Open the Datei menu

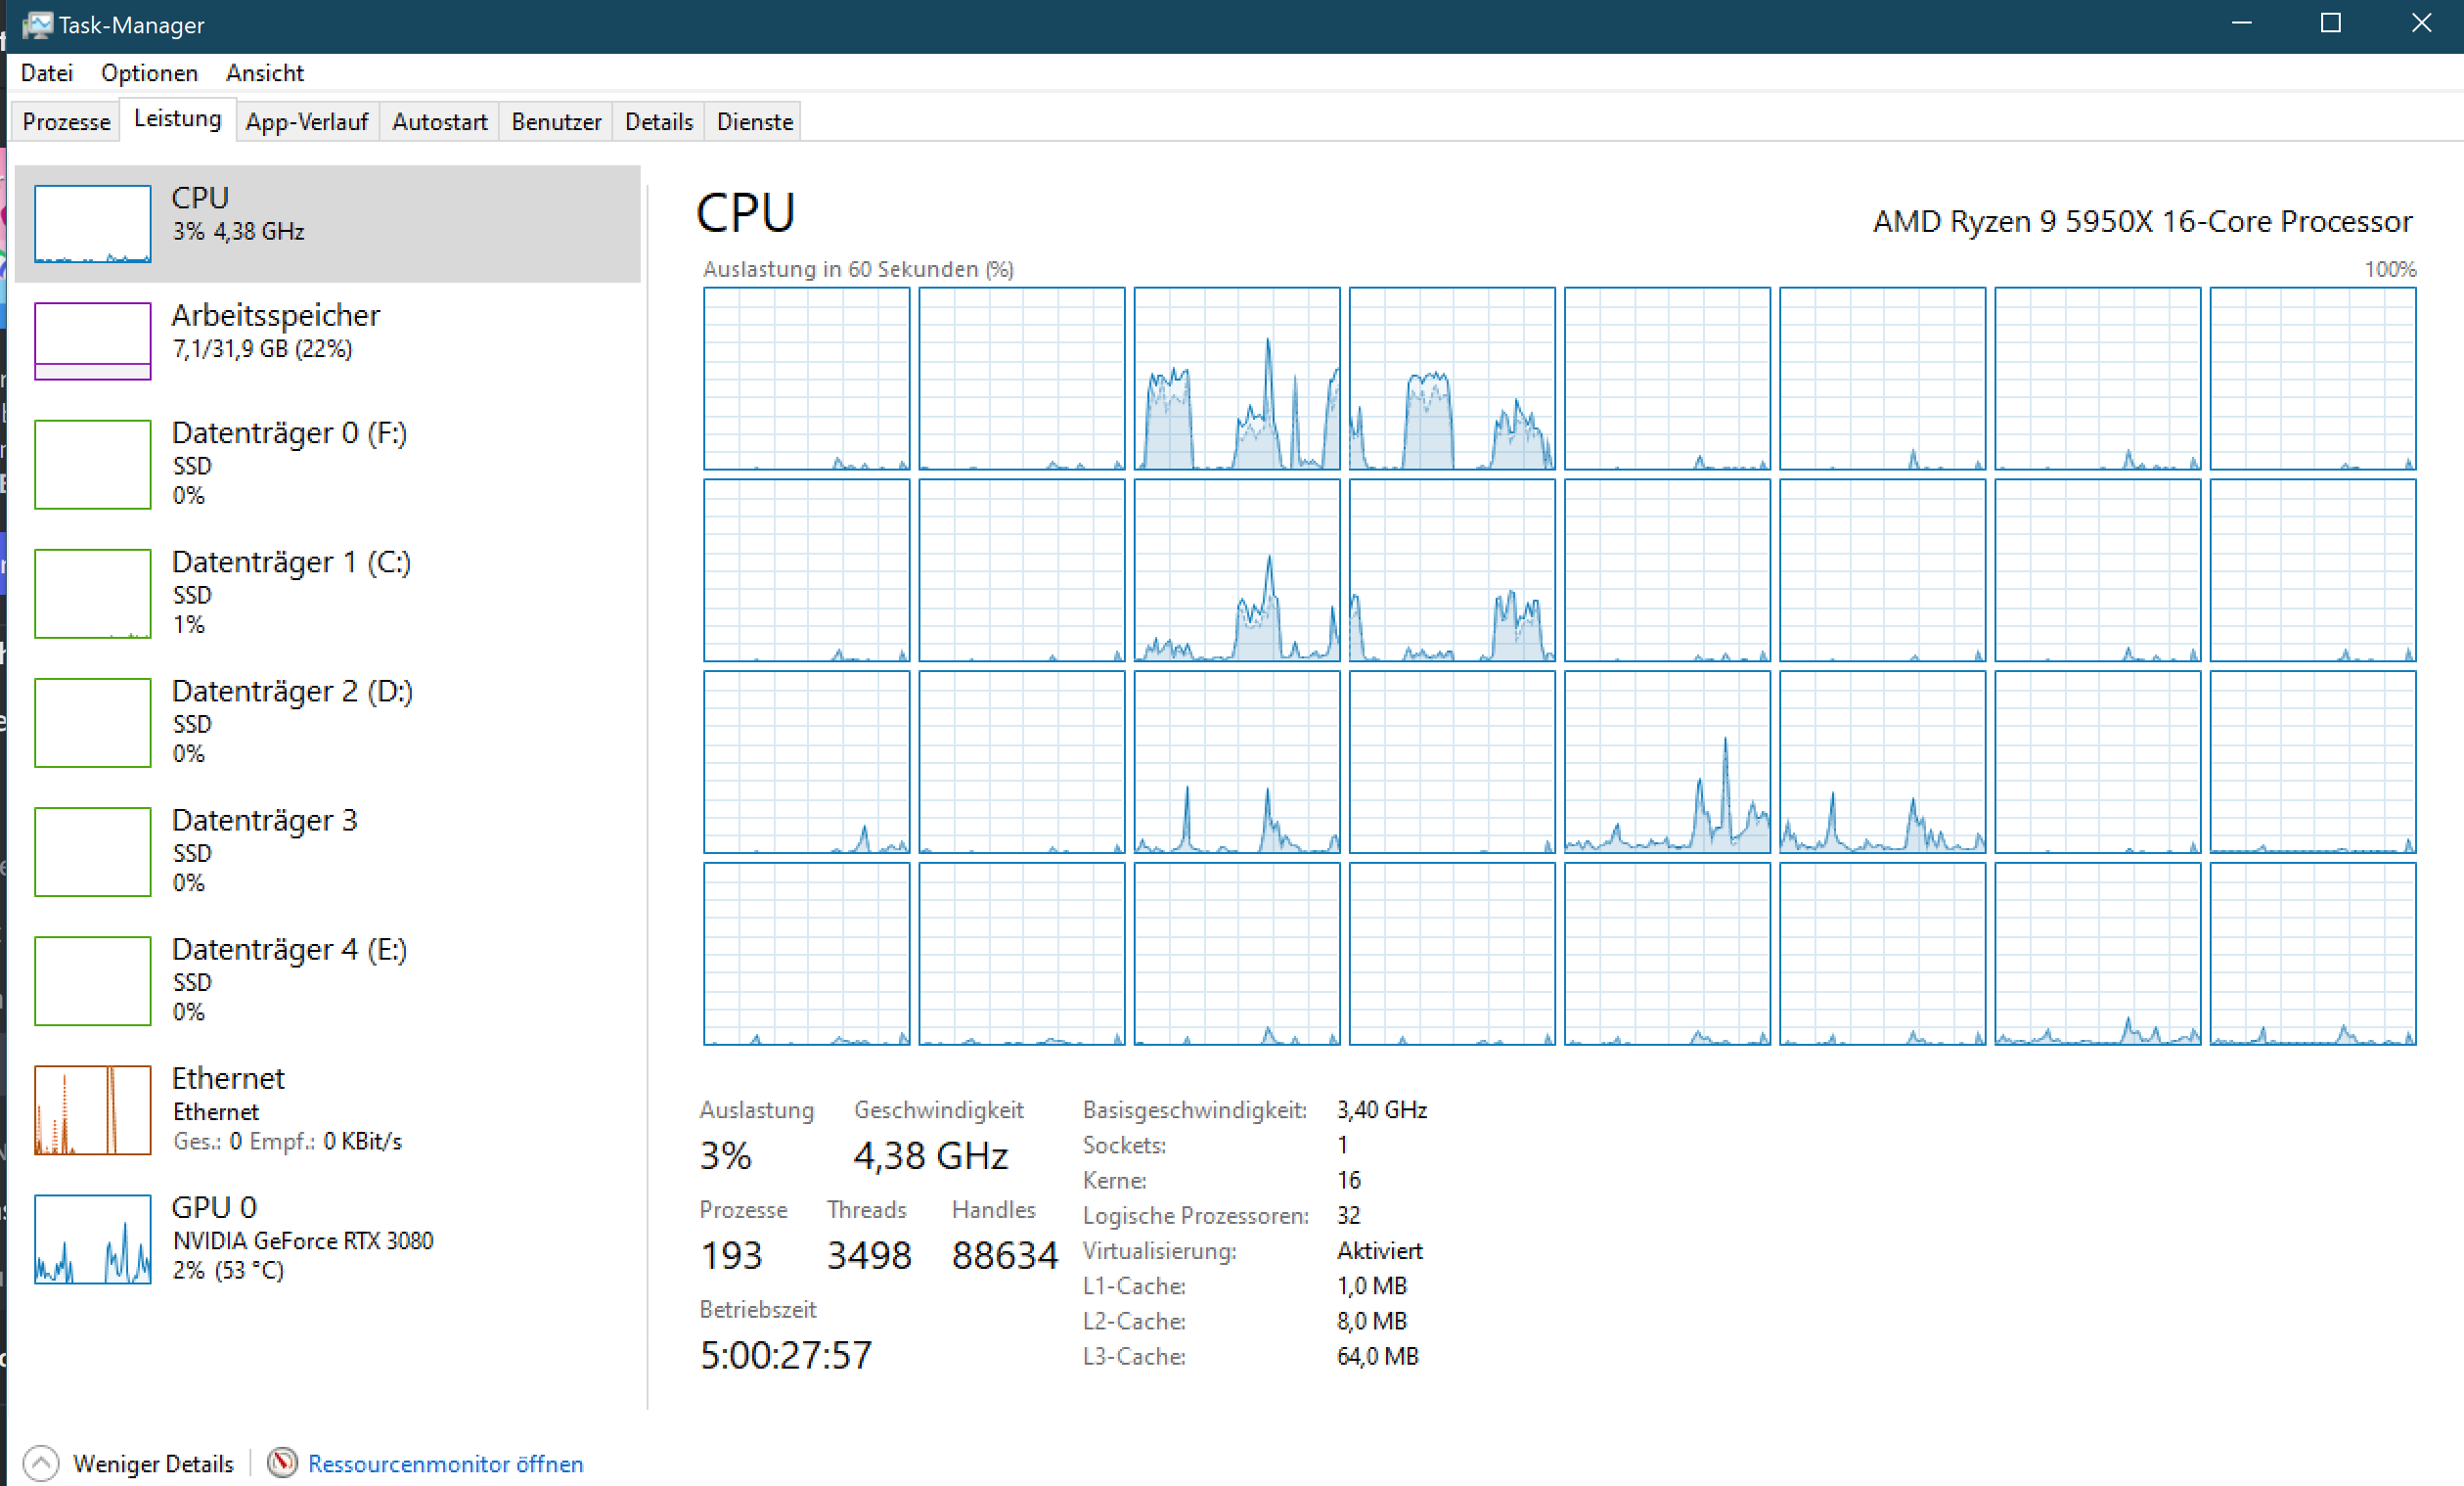click(x=46, y=73)
